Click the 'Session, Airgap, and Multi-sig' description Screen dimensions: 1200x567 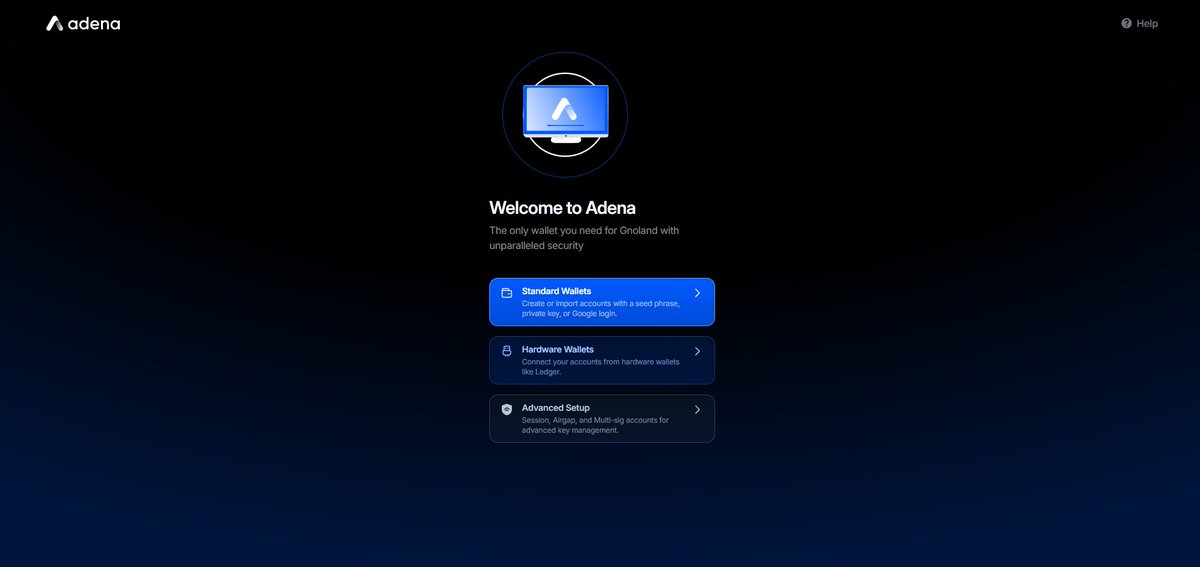point(596,425)
